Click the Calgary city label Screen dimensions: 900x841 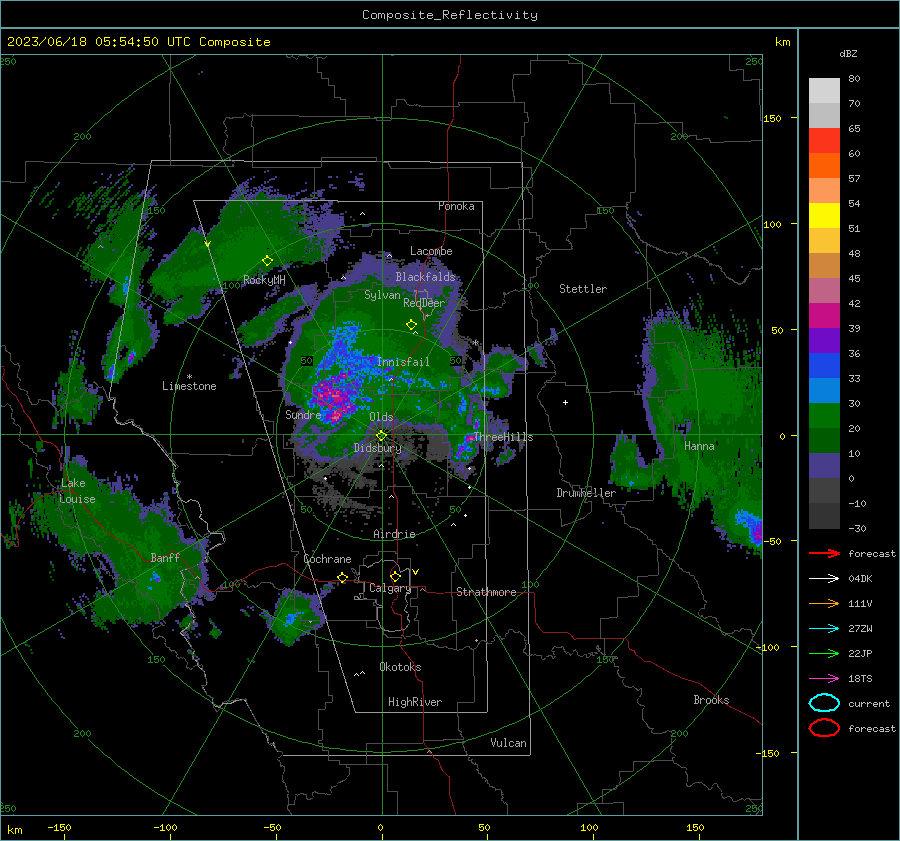pyautogui.click(x=390, y=588)
